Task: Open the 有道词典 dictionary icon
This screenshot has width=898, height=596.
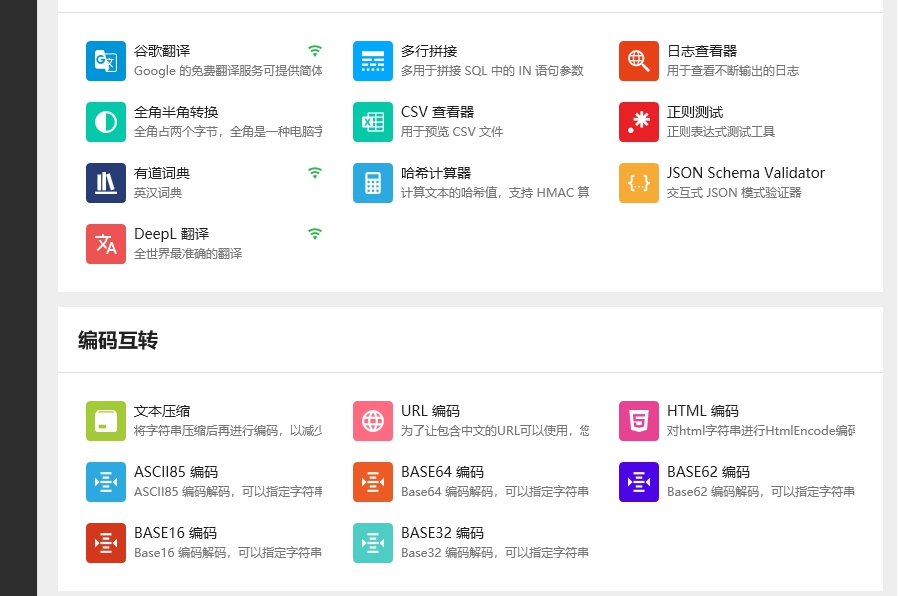Action: point(105,182)
